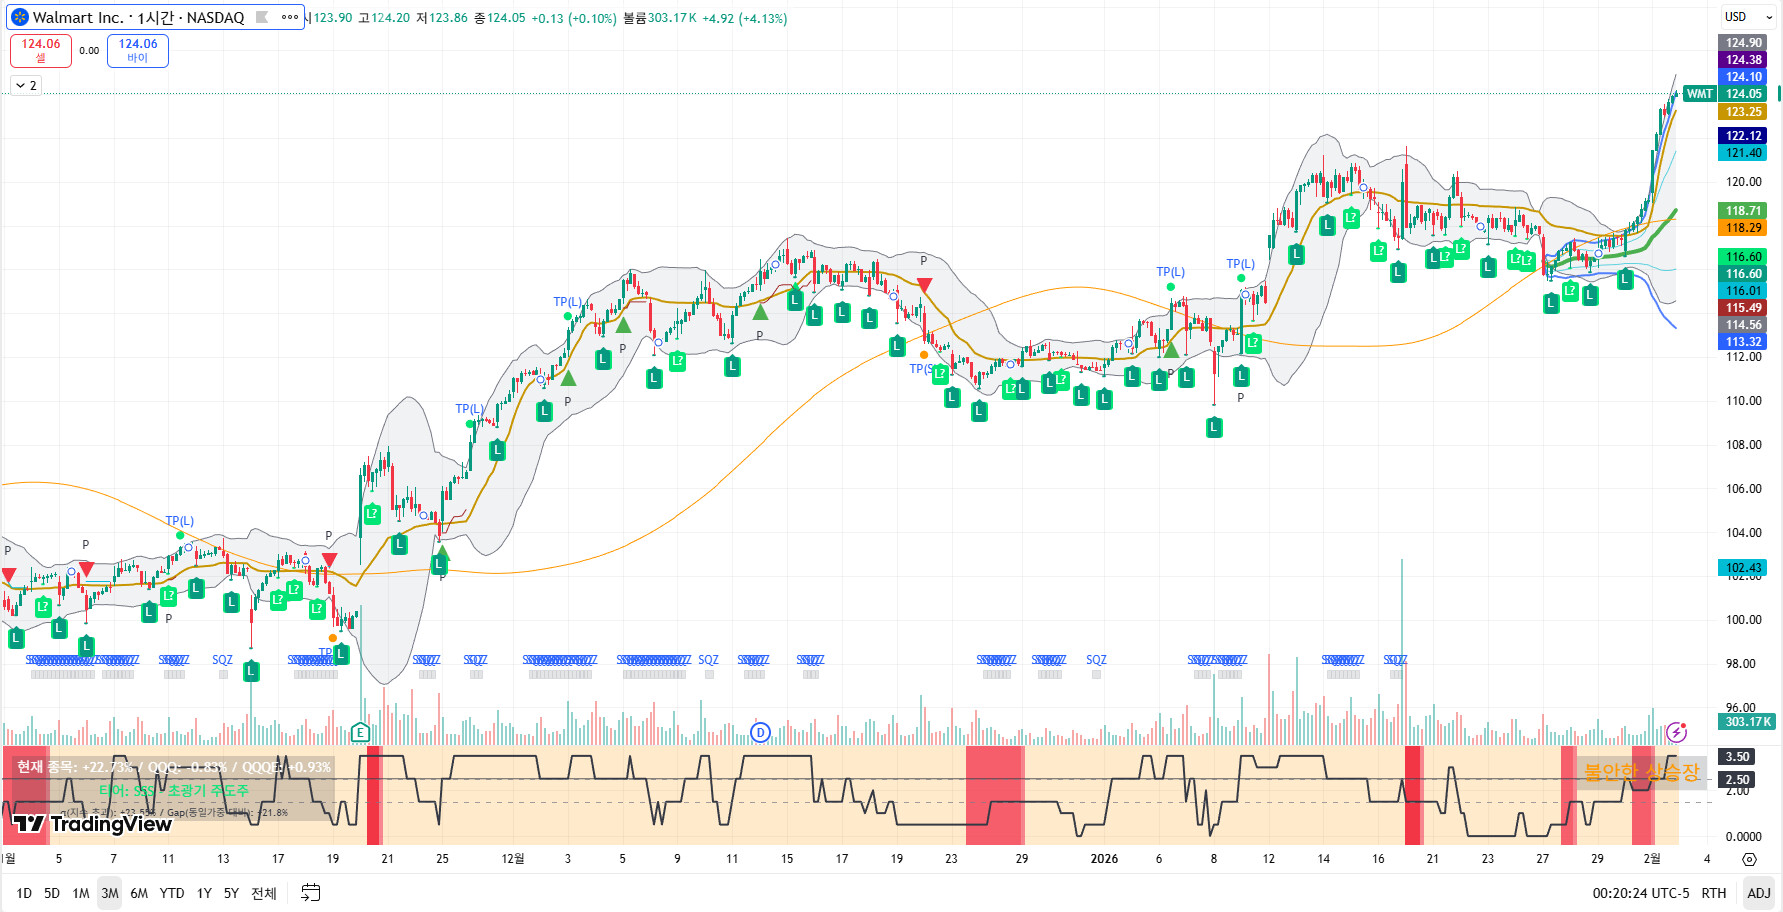The width and height of the screenshot is (1783, 912).
Task: Select the 3M date range
Action: (x=110, y=893)
